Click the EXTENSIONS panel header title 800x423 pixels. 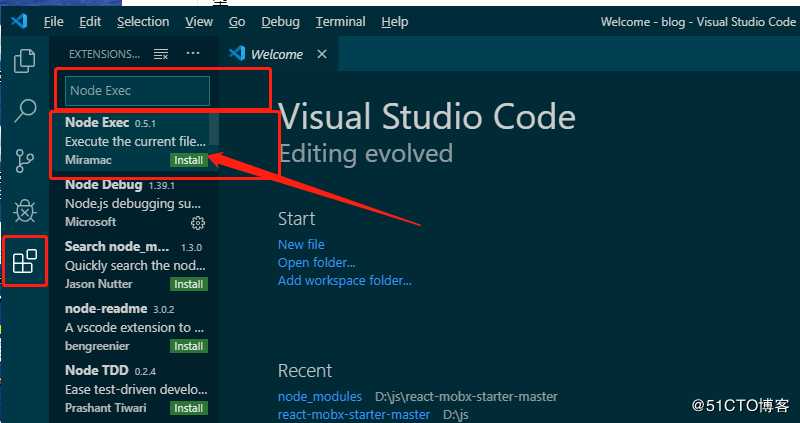tap(104, 54)
